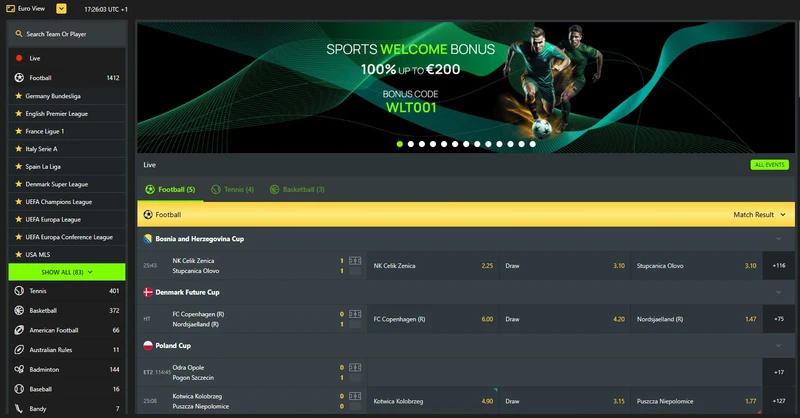800x418 pixels.
Task: Click the Football soccer ball icon in sidebar
Action: 19,77
